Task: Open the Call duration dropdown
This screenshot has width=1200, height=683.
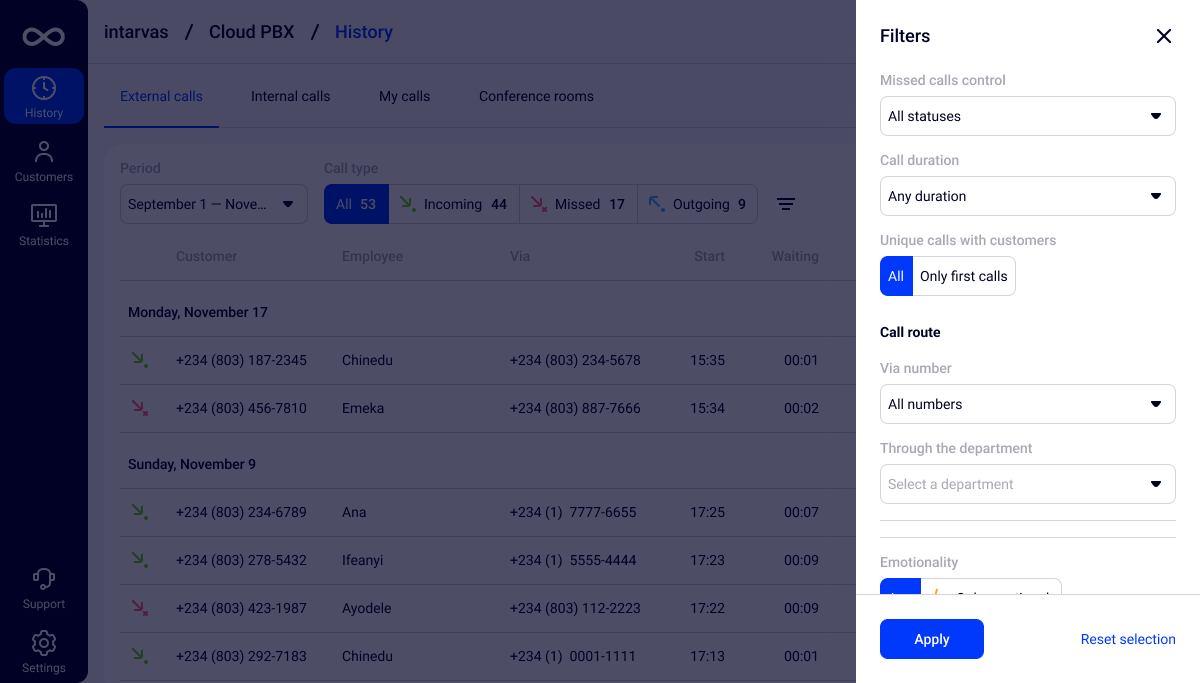Action: pyautogui.click(x=1027, y=196)
